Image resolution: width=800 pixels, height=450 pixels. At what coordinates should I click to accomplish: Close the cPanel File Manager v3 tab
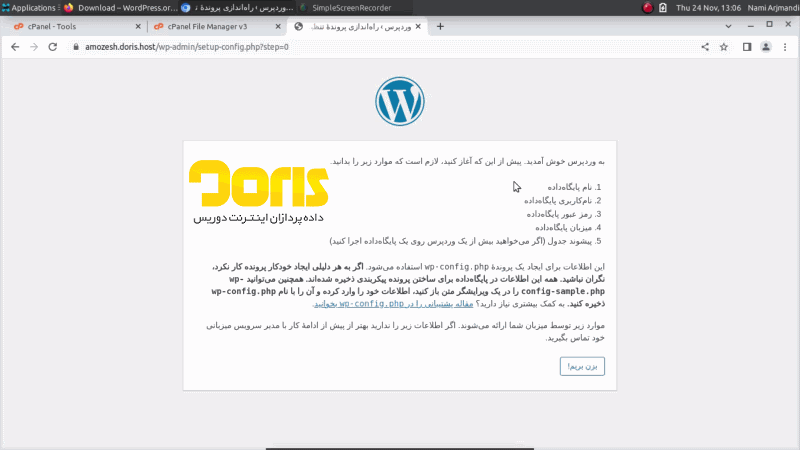pyautogui.click(x=278, y=27)
